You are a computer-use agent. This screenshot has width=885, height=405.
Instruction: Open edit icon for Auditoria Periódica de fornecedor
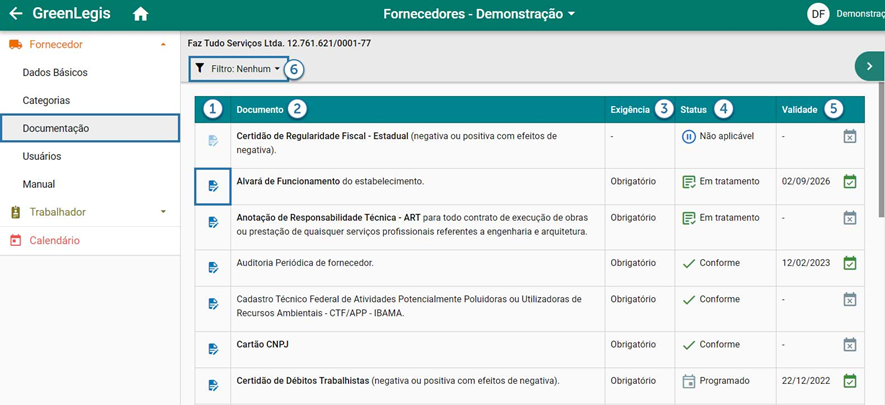[x=213, y=267]
